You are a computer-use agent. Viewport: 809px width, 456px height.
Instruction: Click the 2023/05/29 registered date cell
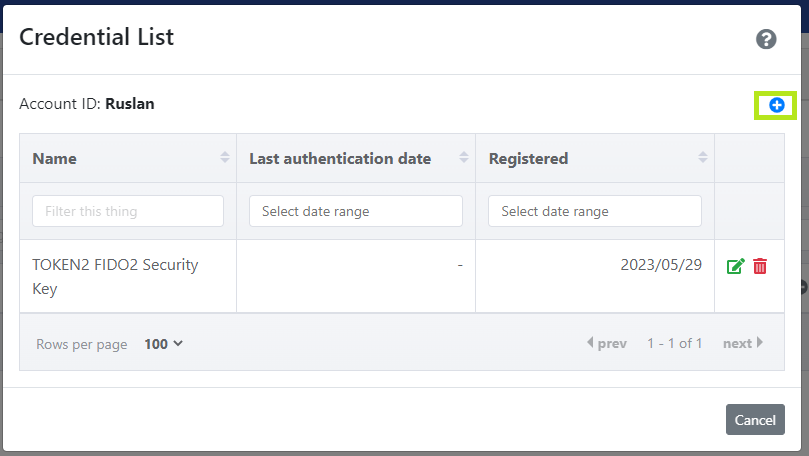tap(661, 265)
